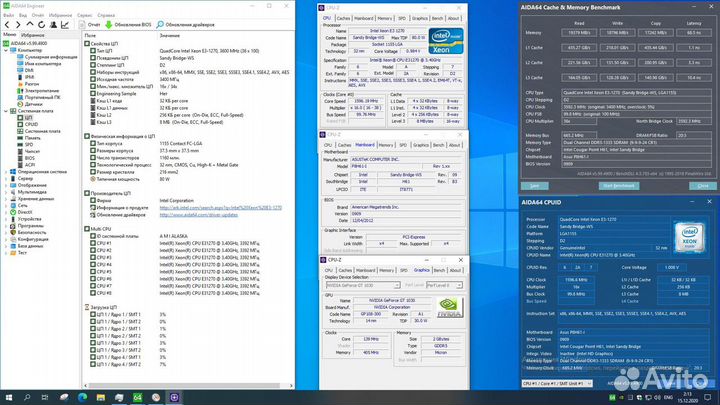Open the Избранное menu in AIDA64 menu bar
The height and width of the screenshot is (405, 720).
pos(60,15)
